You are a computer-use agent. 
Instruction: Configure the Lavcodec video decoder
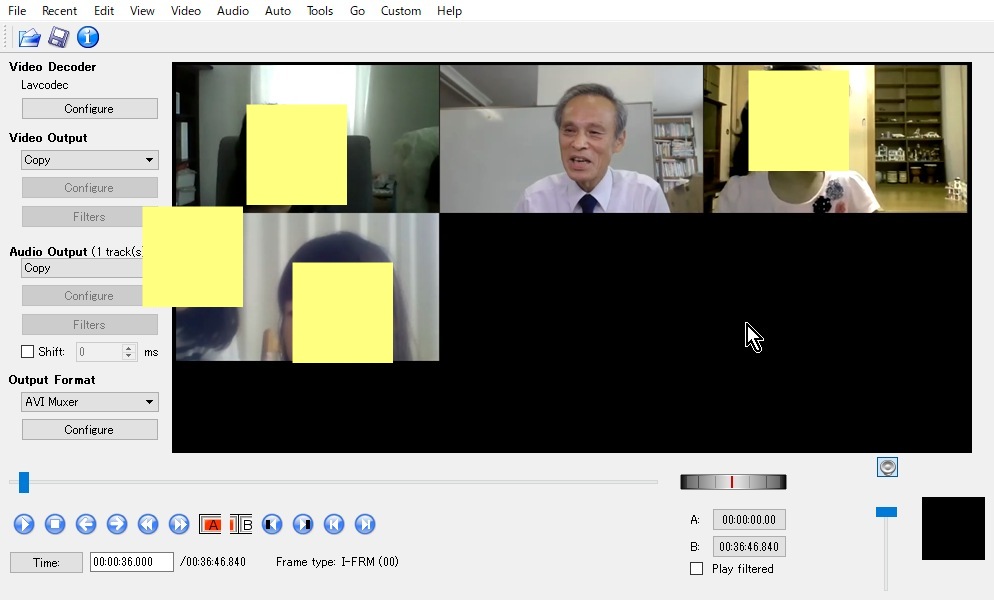tap(89, 108)
